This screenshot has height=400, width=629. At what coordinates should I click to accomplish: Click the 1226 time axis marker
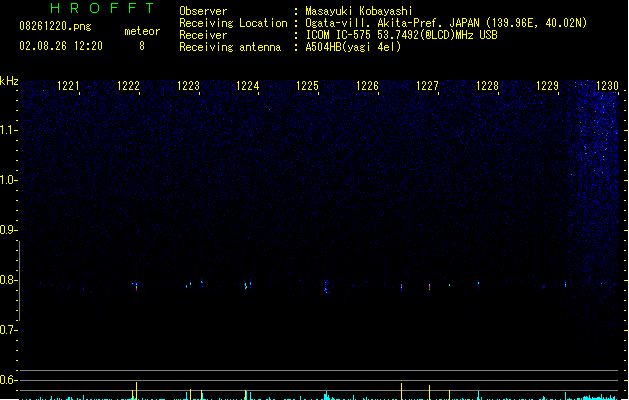click(x=367, y=86)
